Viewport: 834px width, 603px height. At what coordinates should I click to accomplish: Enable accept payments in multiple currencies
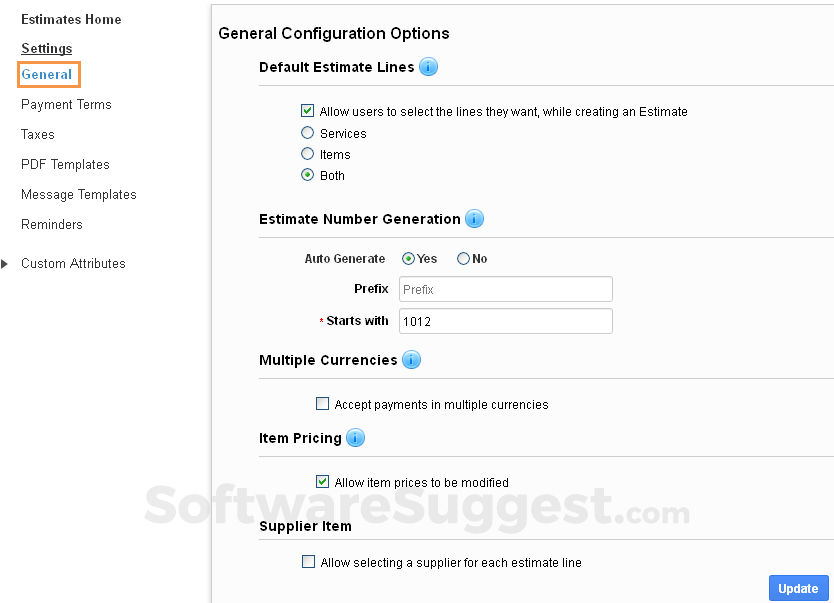pyautogui.click(x=322, y=404)
